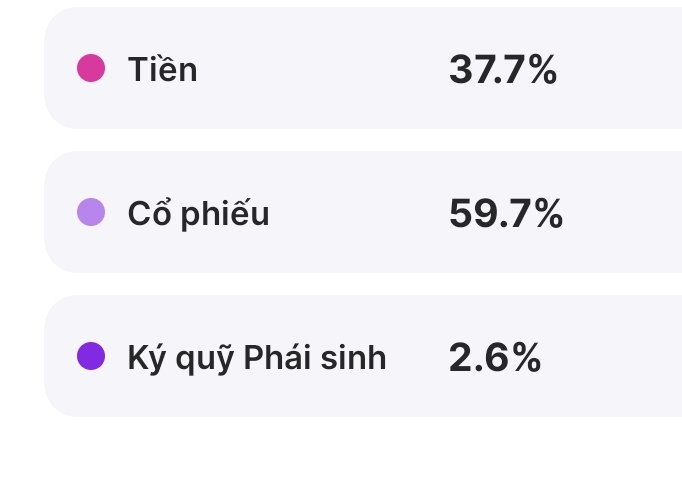Tap the Tiền percentage figure
Viewport: 682px width, 490px height.
(502, 70)
